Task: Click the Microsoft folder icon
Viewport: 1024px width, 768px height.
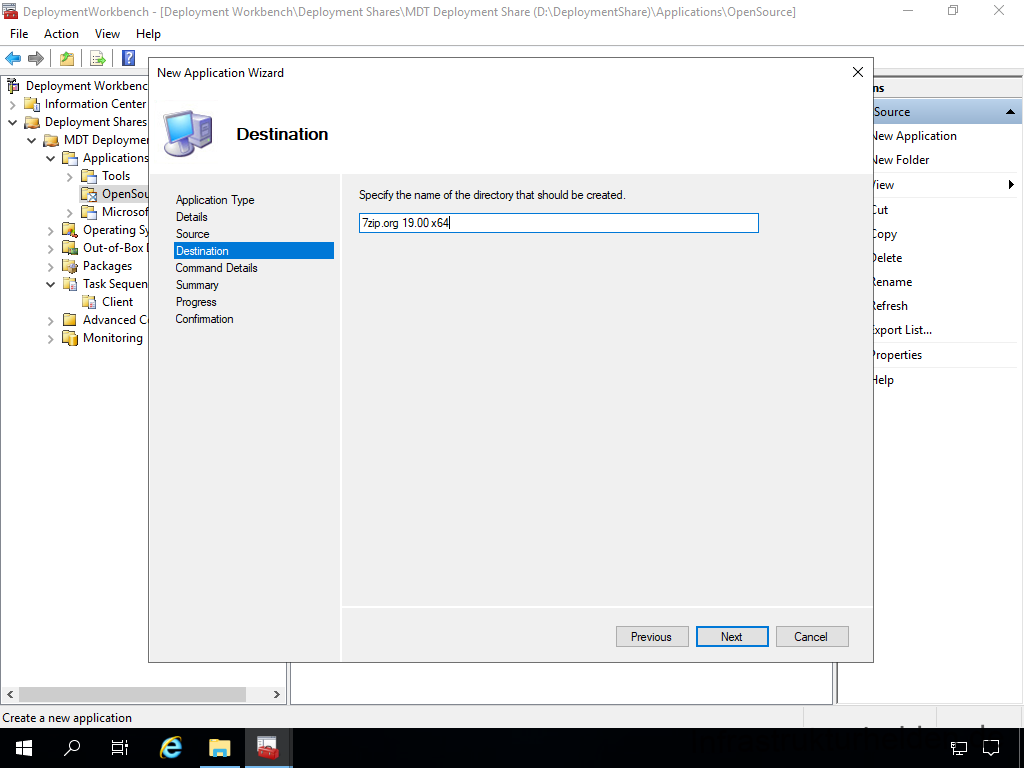Action: tap(89, 212)
